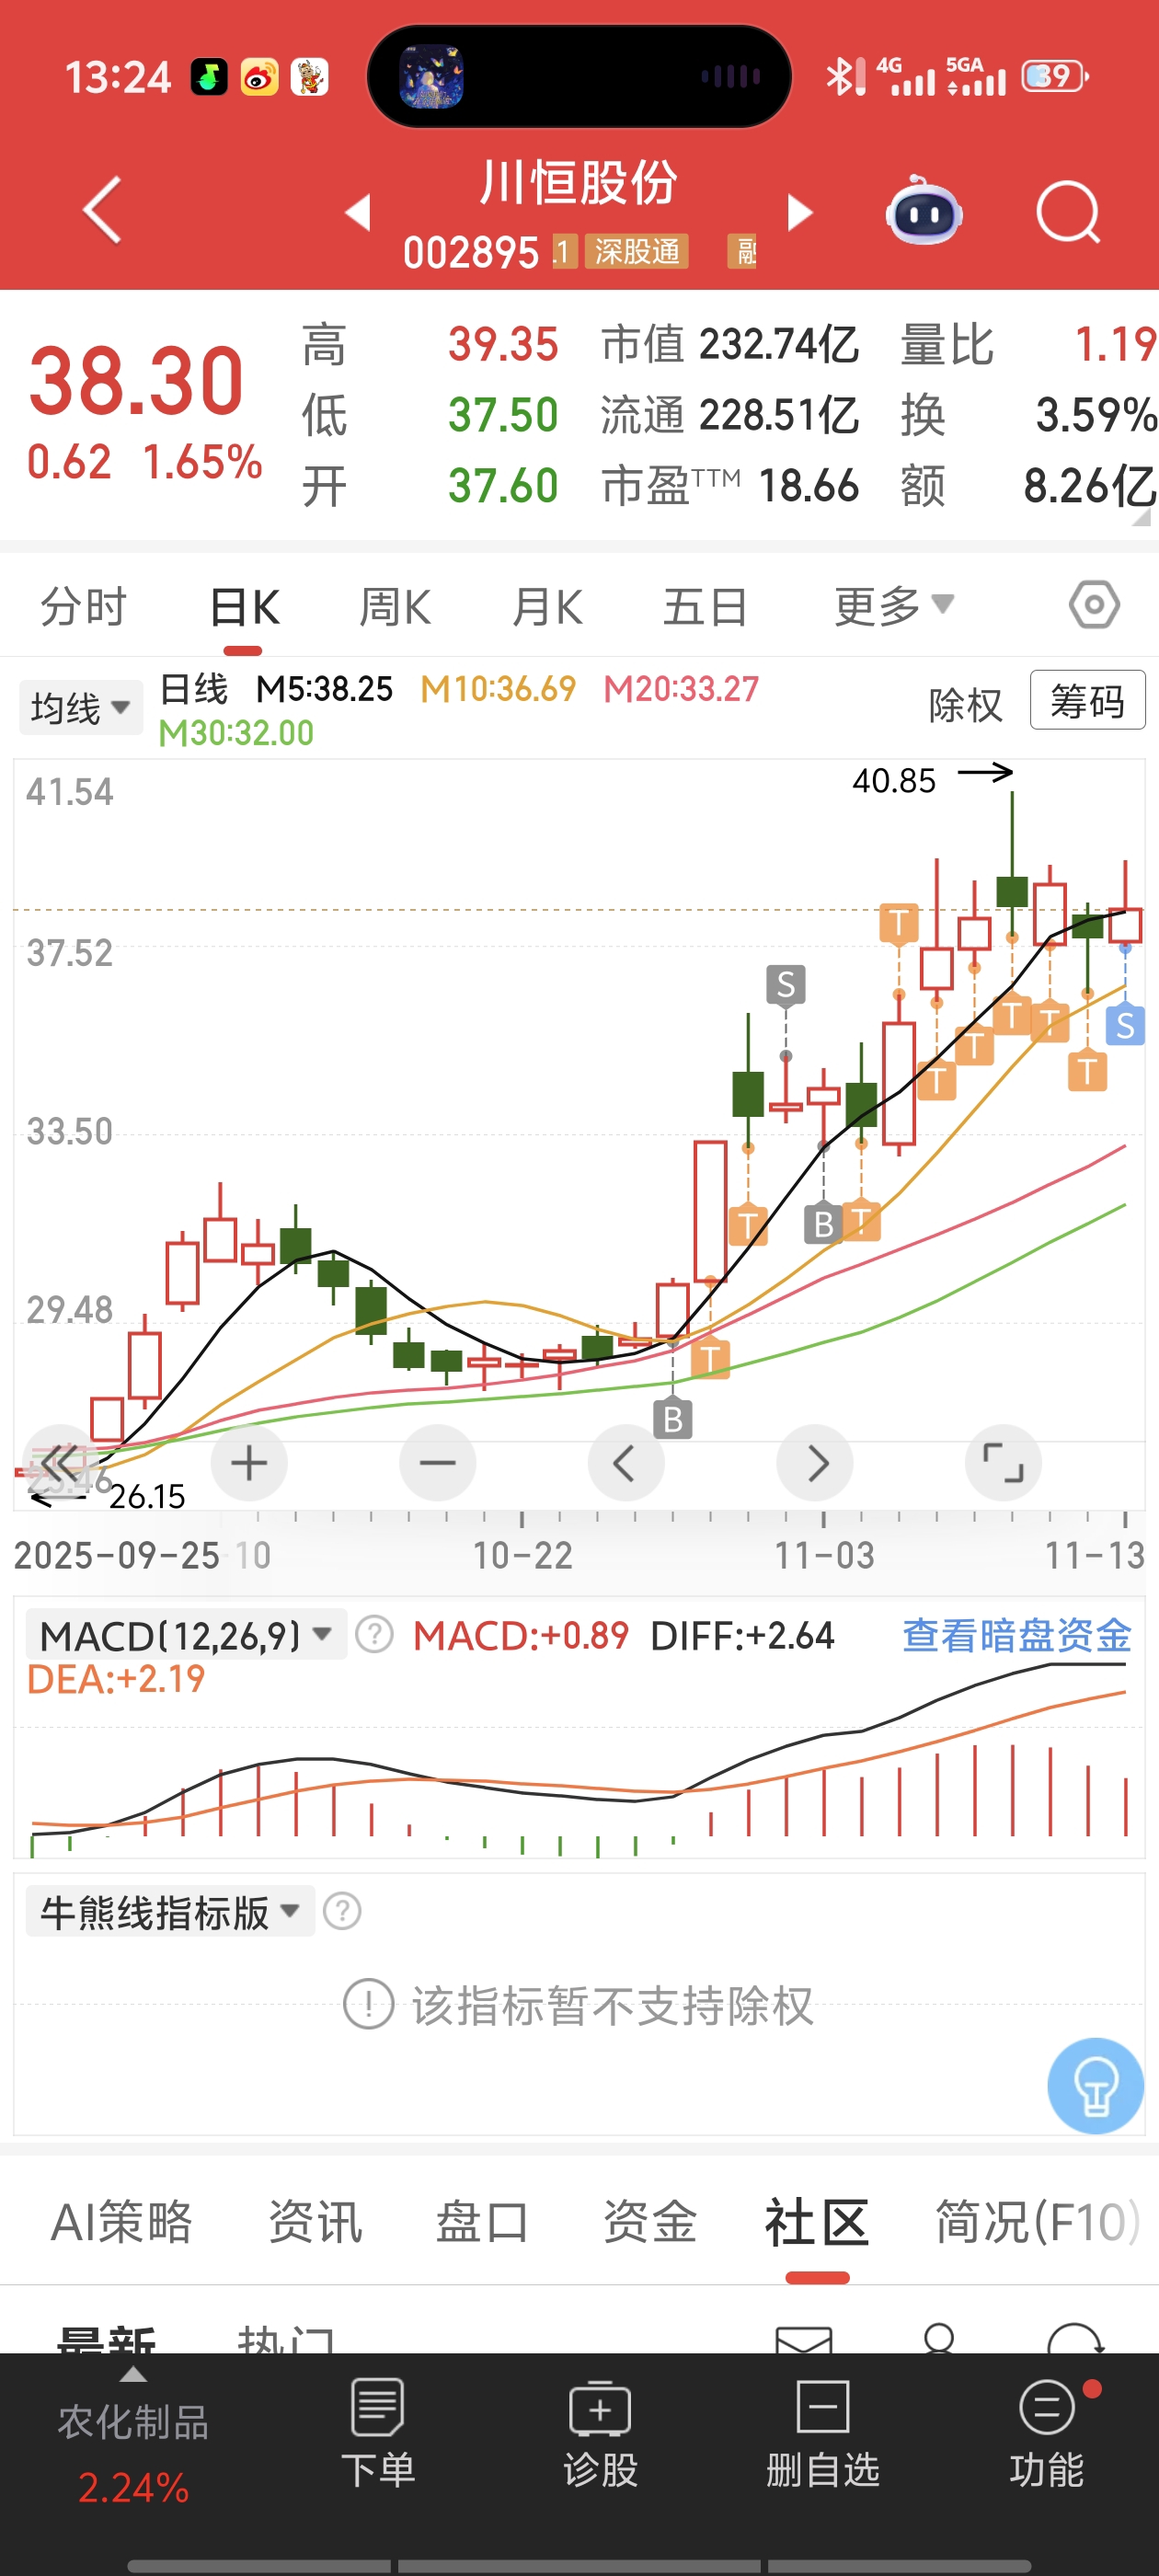1159x2576 pixels.
Task: Select 周K chart tab
Action: [395, 607]
